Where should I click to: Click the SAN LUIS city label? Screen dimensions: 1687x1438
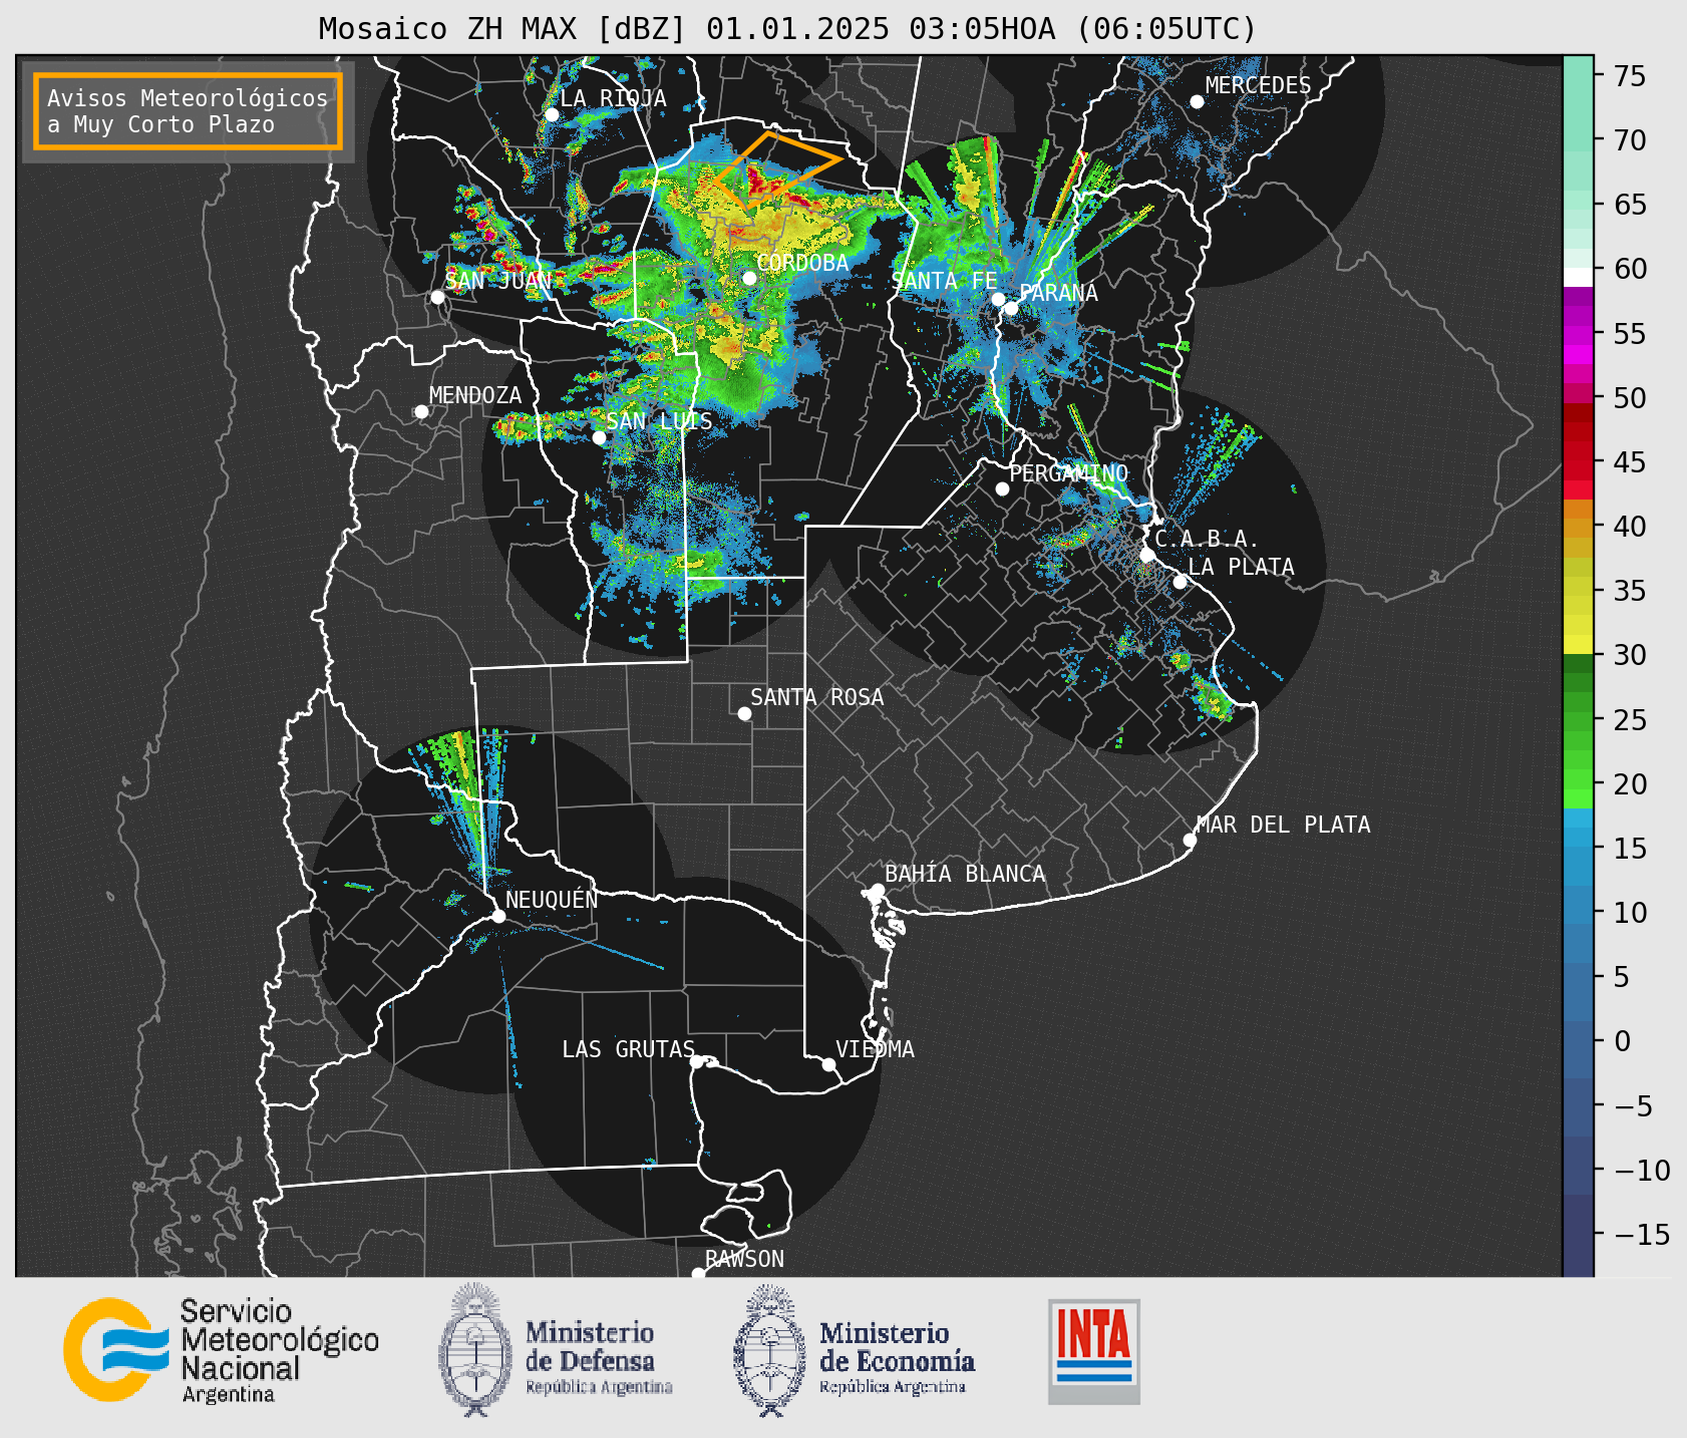point(659,421)
